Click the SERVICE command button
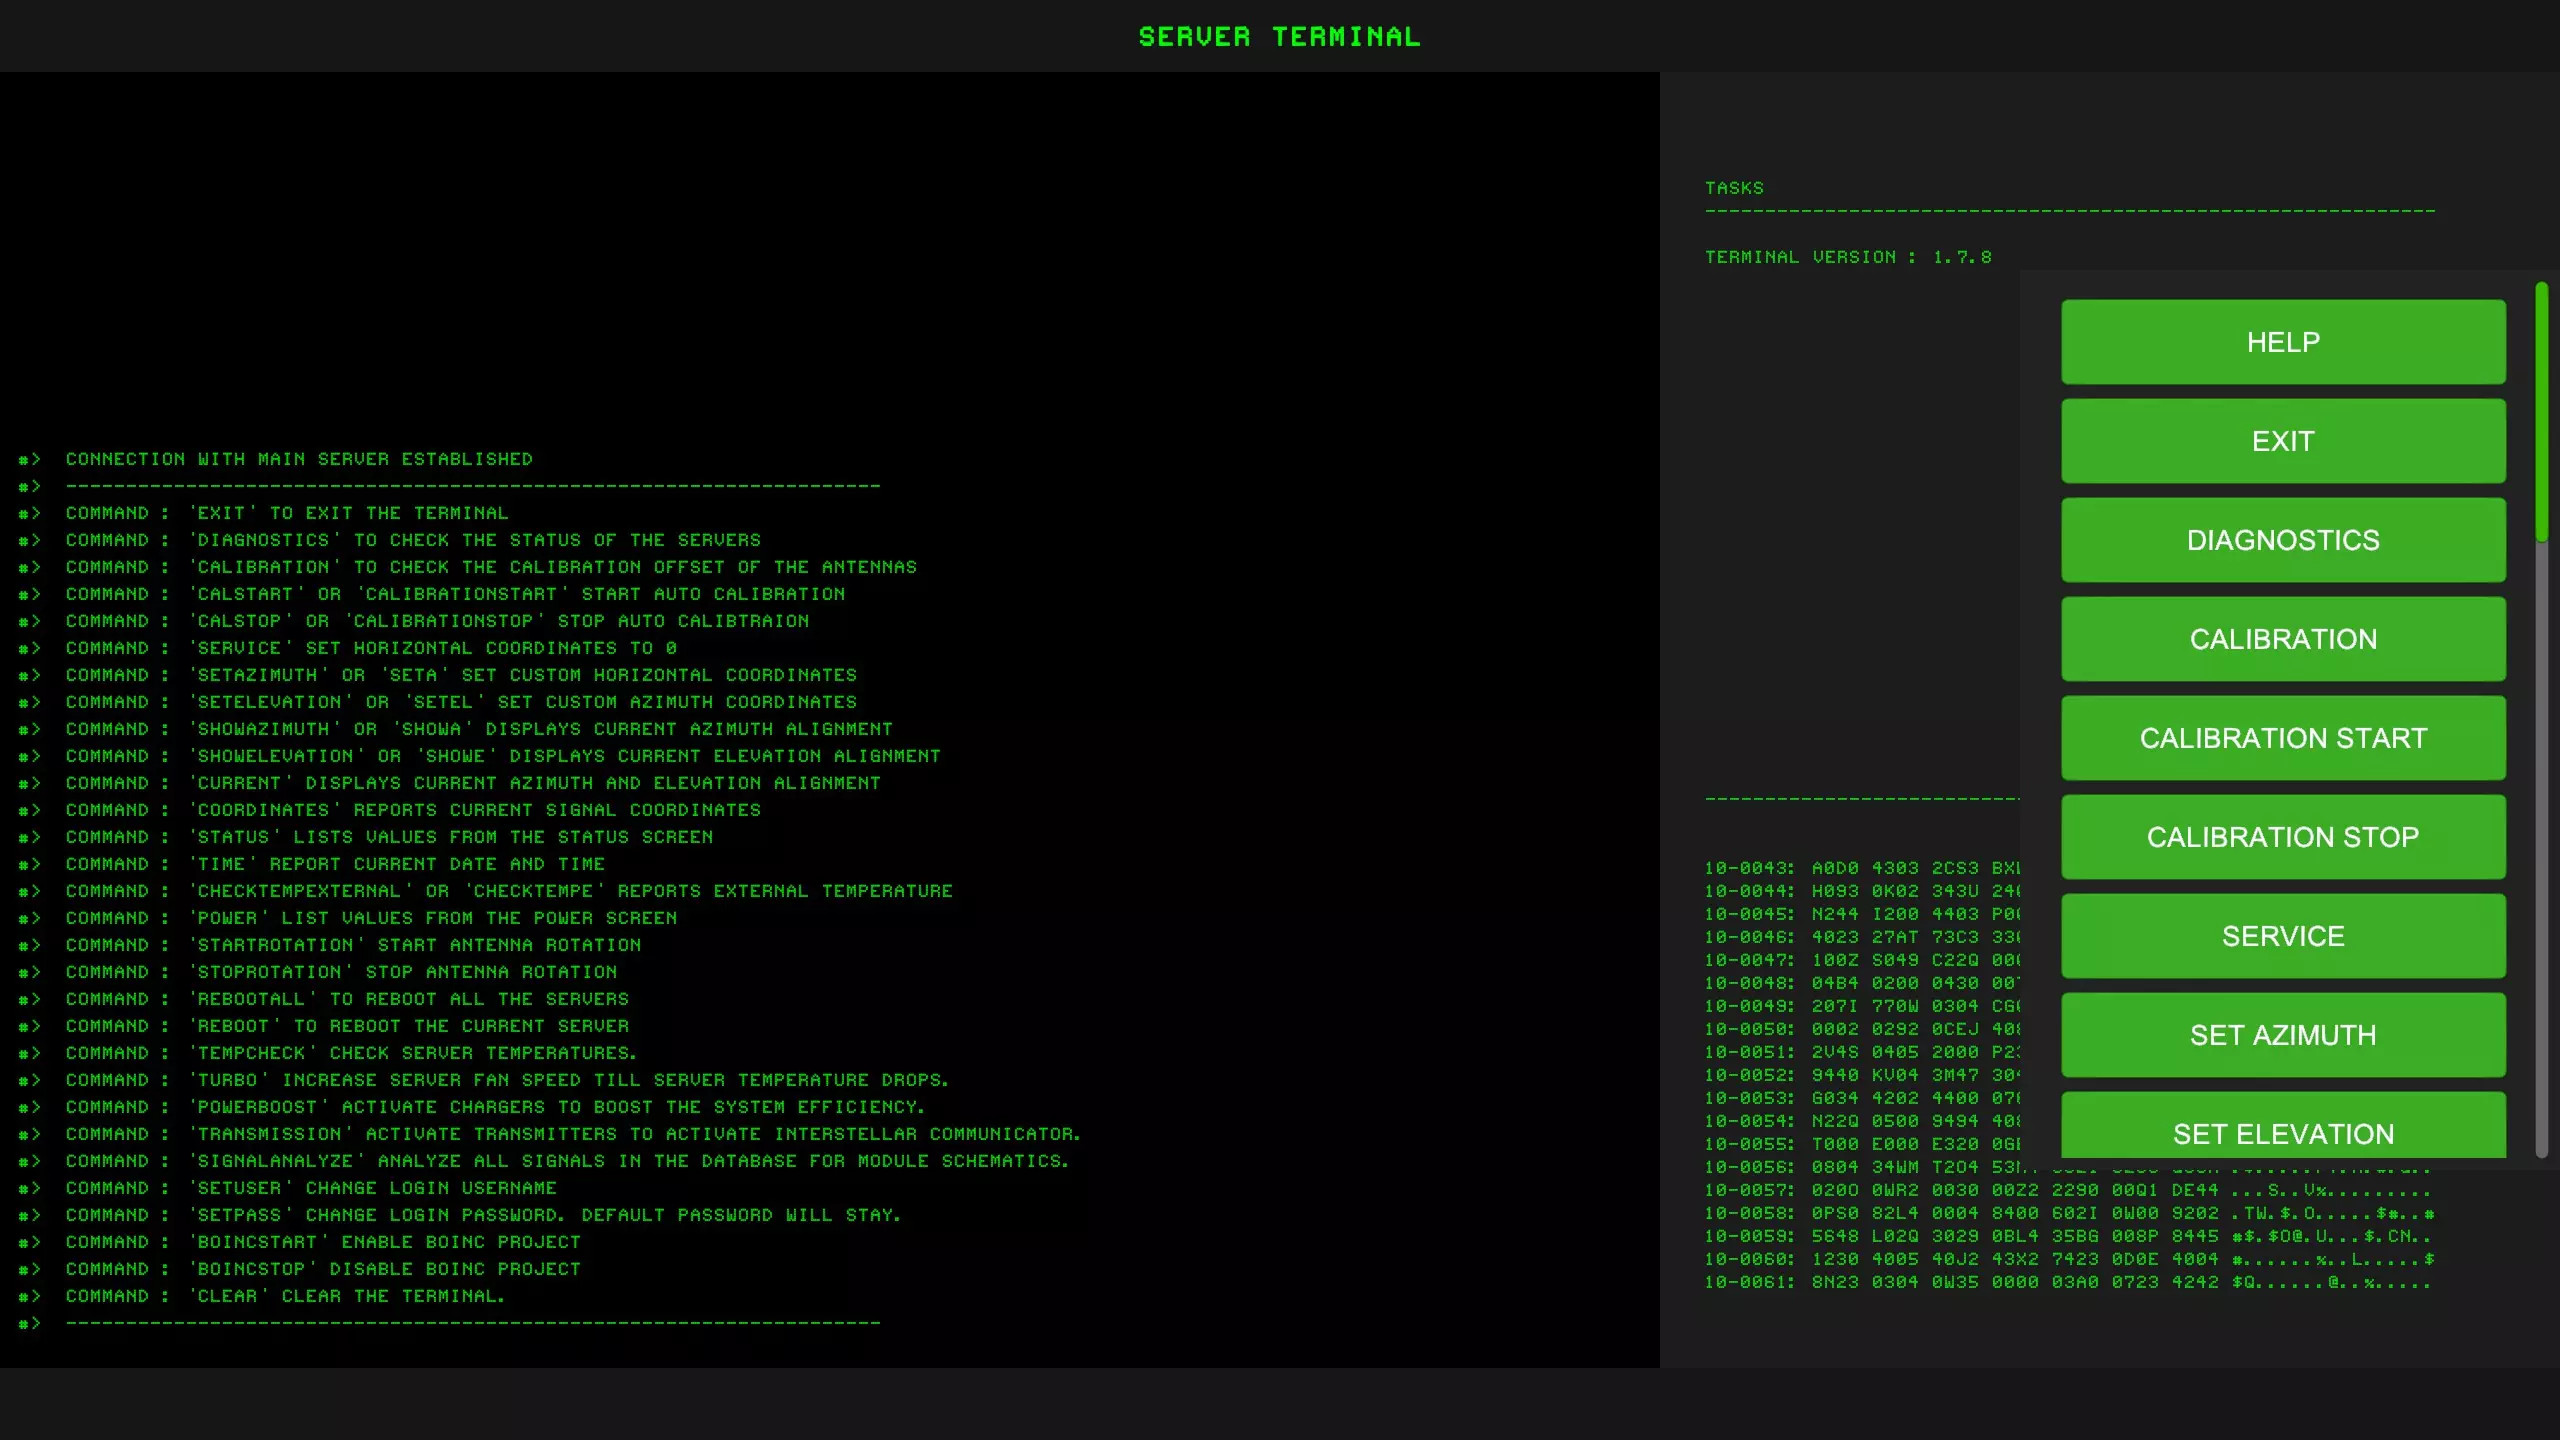The width and height of the screenshot is (2560, 1440). (2283, 936)
